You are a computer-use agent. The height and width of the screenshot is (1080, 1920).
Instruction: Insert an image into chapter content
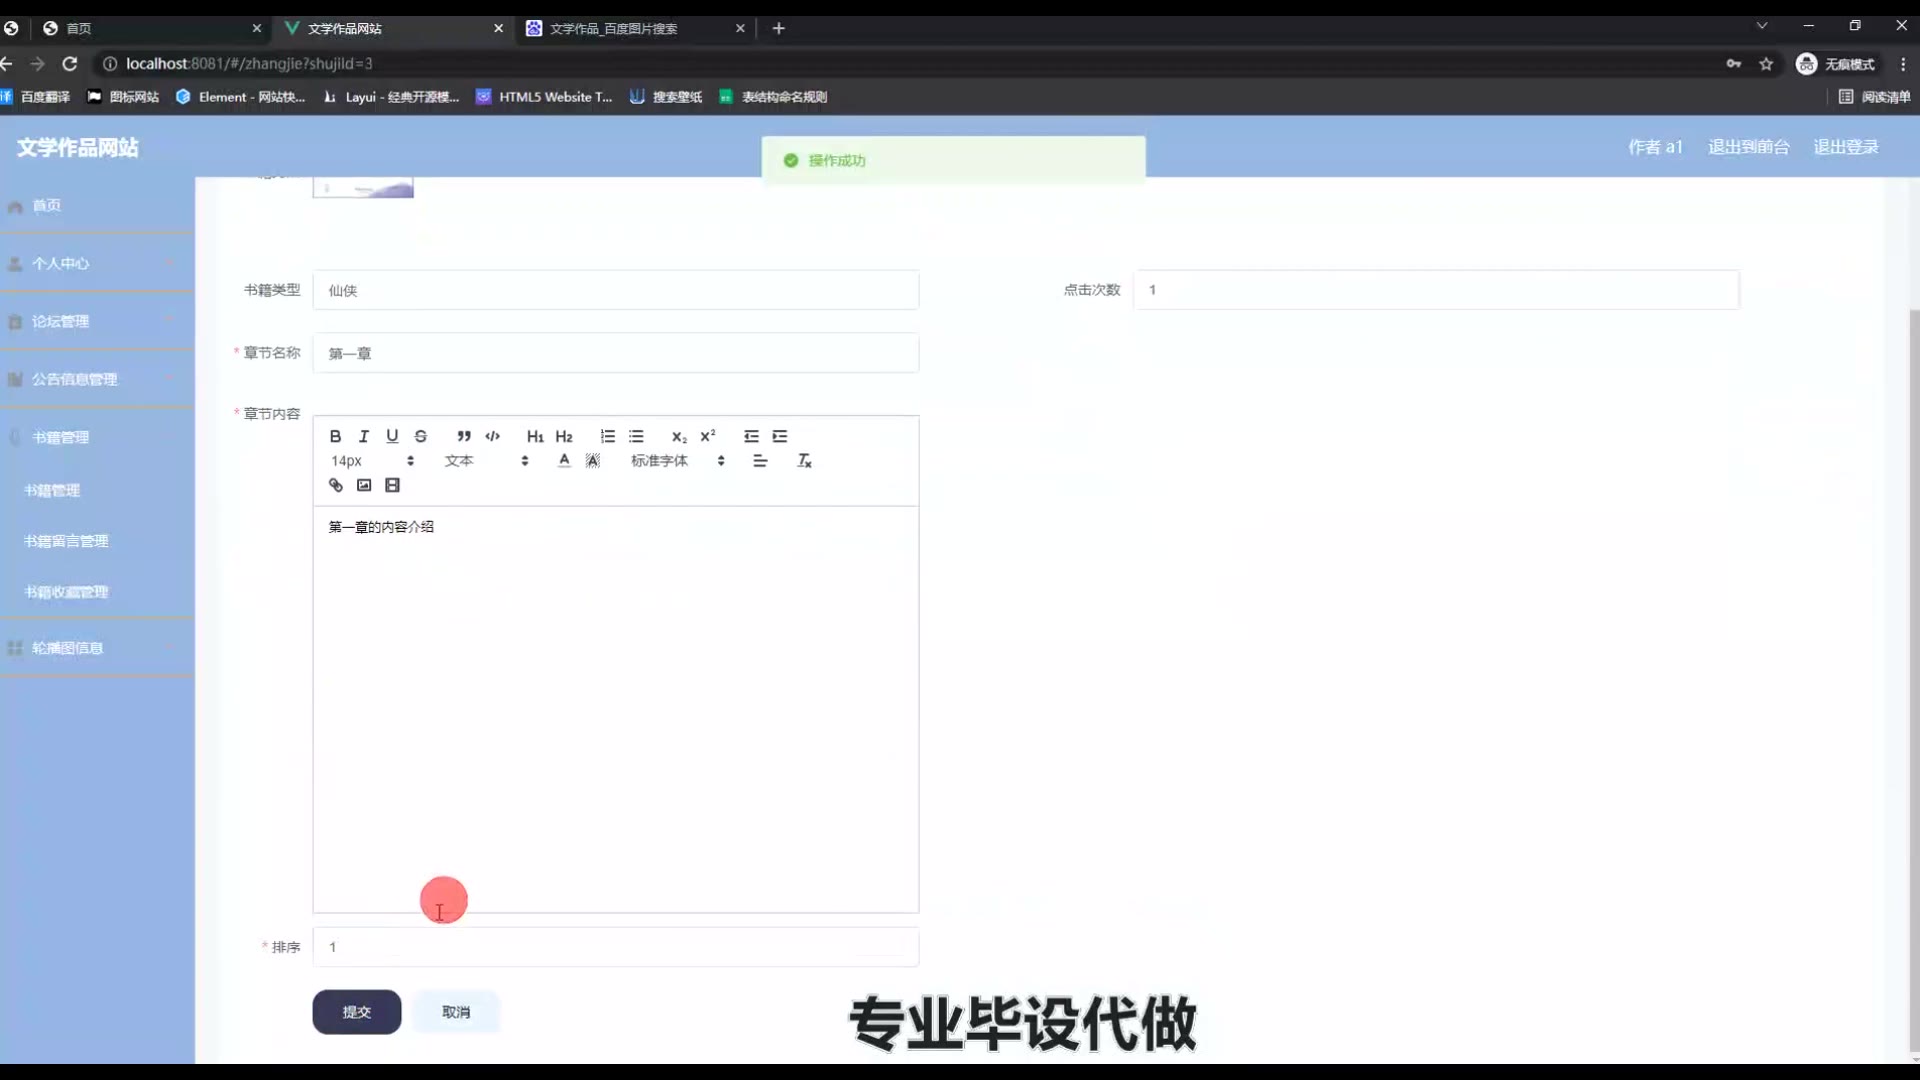[x=364, y=485]
